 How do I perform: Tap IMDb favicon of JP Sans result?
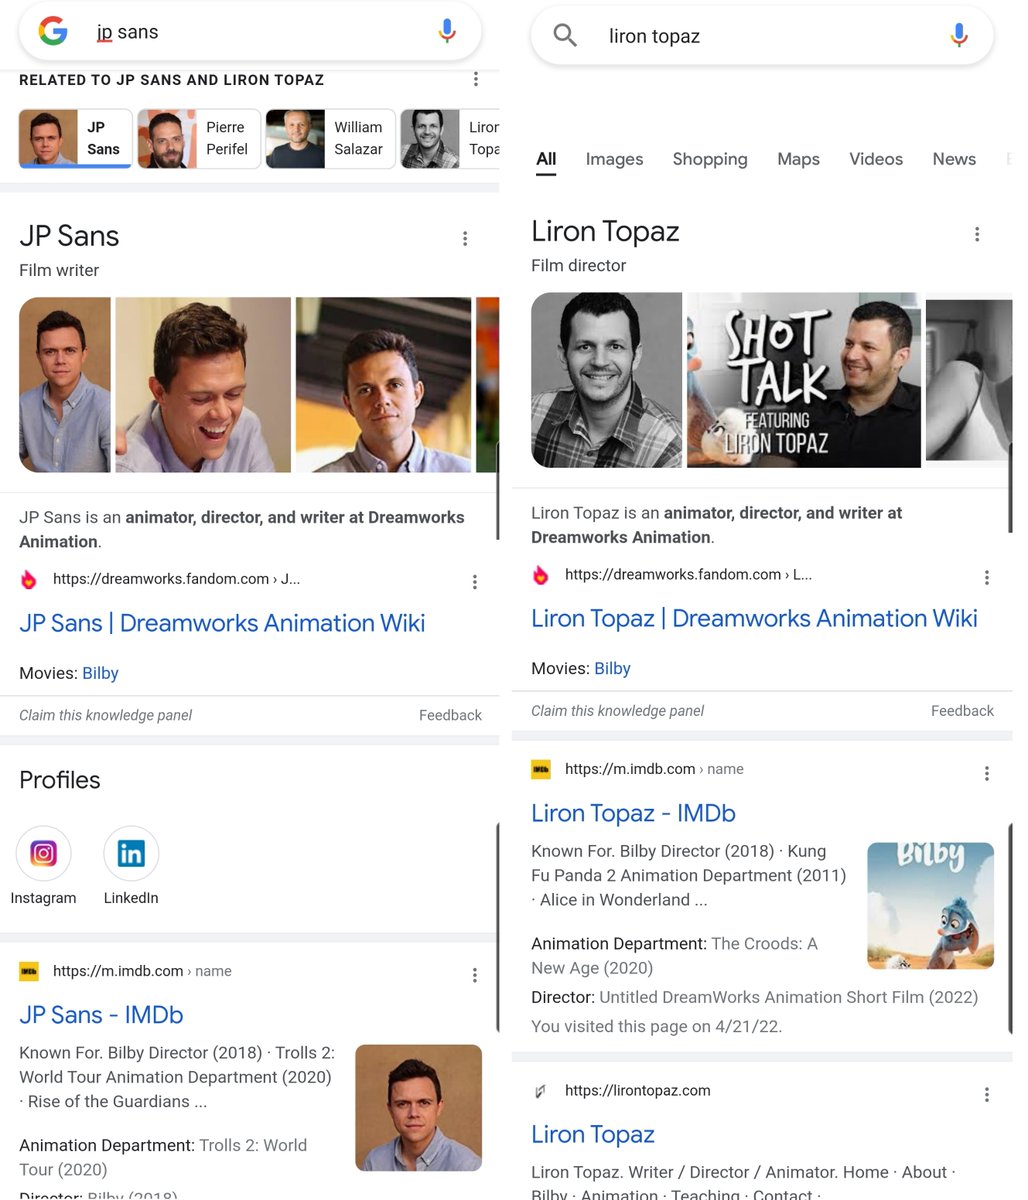[29, 971]
